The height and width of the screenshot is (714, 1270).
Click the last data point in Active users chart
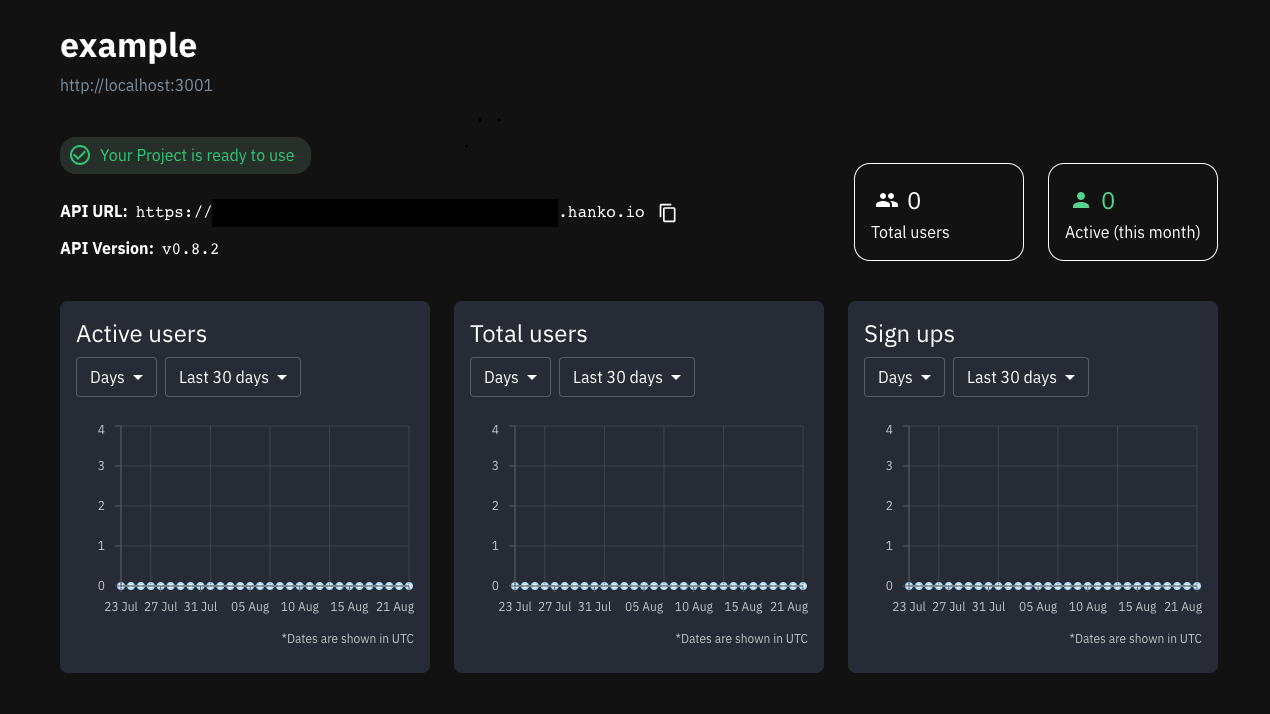tap(409, 585)
